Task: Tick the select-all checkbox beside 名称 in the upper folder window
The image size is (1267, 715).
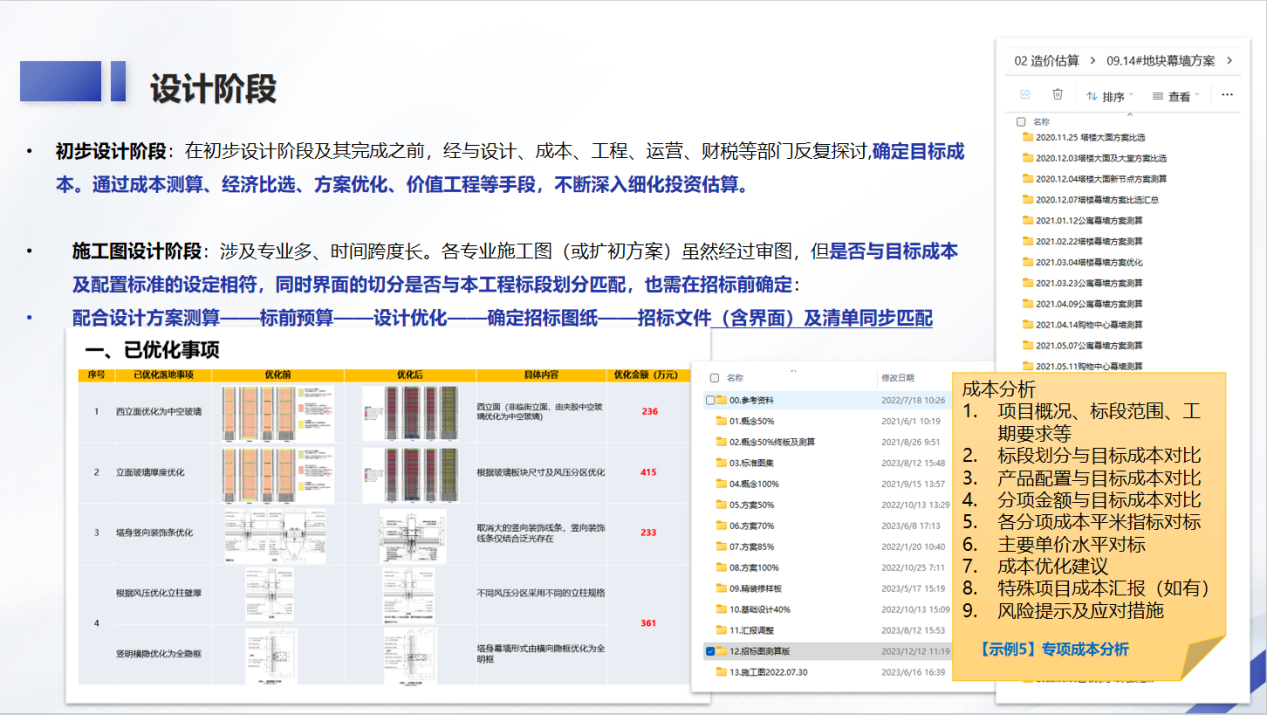Action: click(x=1021, y=121)
